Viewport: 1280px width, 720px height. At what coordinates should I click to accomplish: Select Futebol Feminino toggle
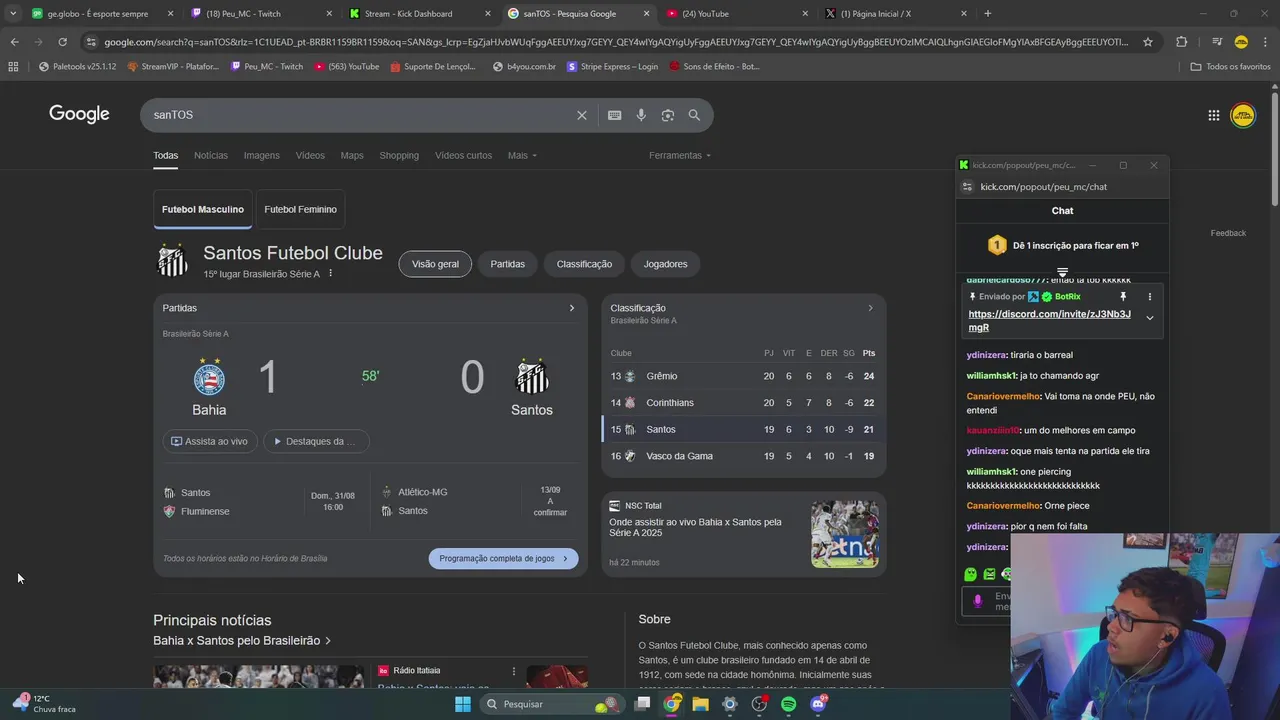pos(300,209)
